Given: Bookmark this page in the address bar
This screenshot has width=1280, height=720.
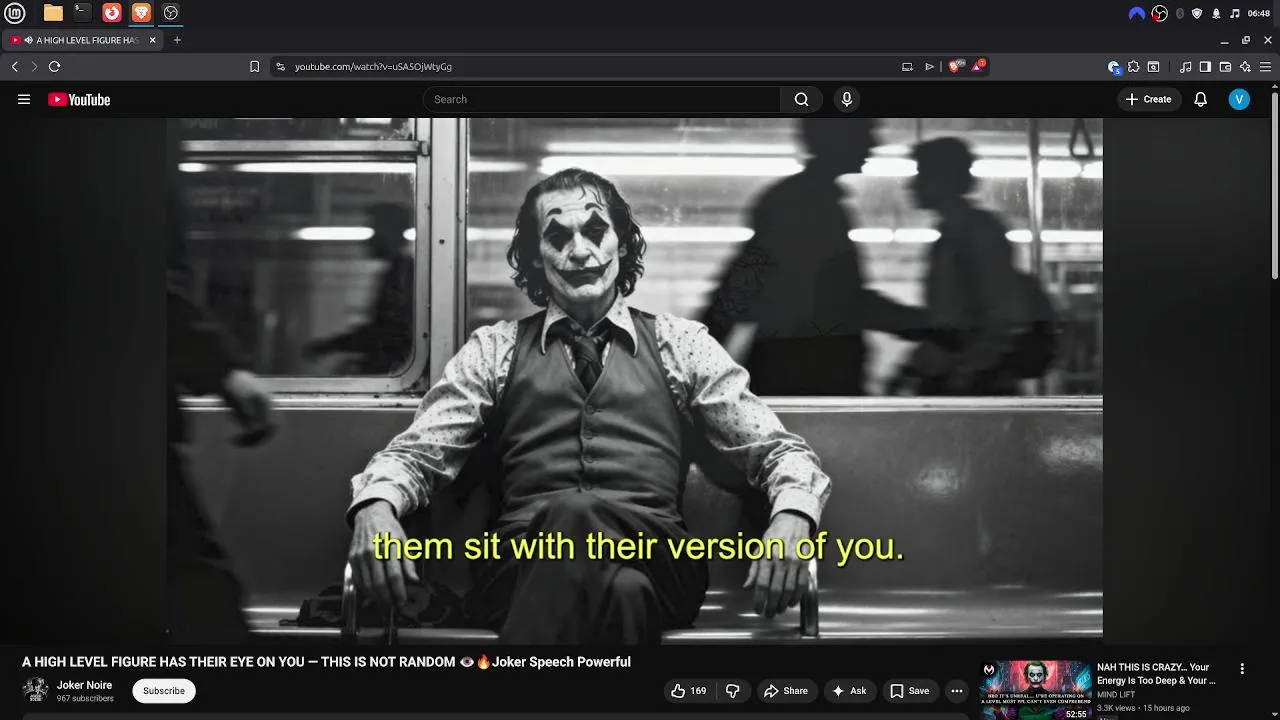Looking at the screenshot, I should point(254,67).
